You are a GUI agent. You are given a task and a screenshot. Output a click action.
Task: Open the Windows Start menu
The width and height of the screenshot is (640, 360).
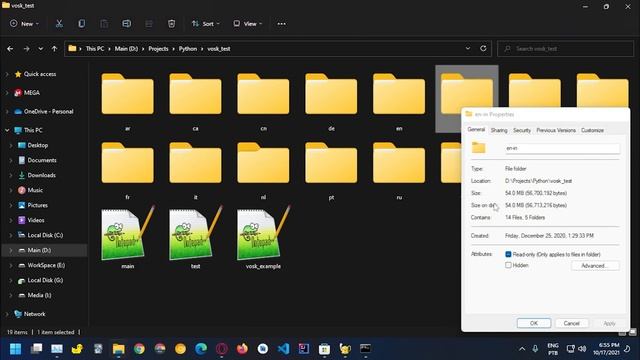click(x=15, y=349)
